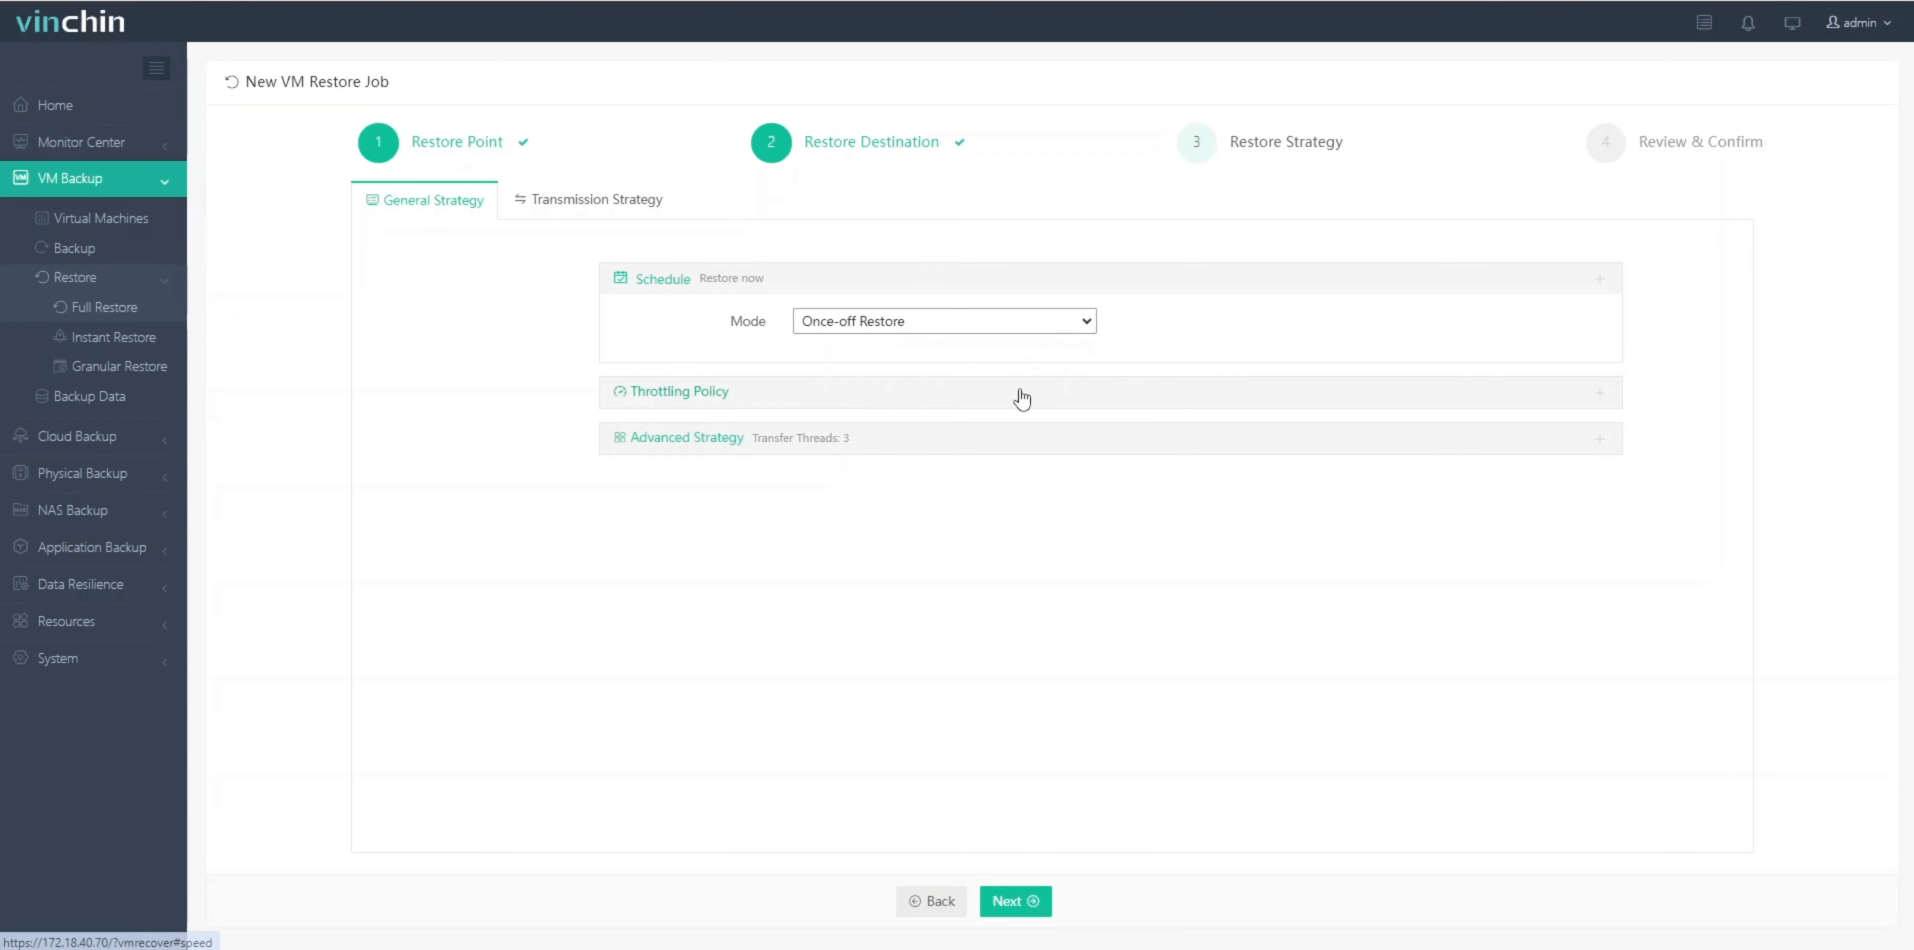Select Instant Restore in sidebar
Image resolution: width=1914 pixels, height=950 pixels.
[113, 337]
